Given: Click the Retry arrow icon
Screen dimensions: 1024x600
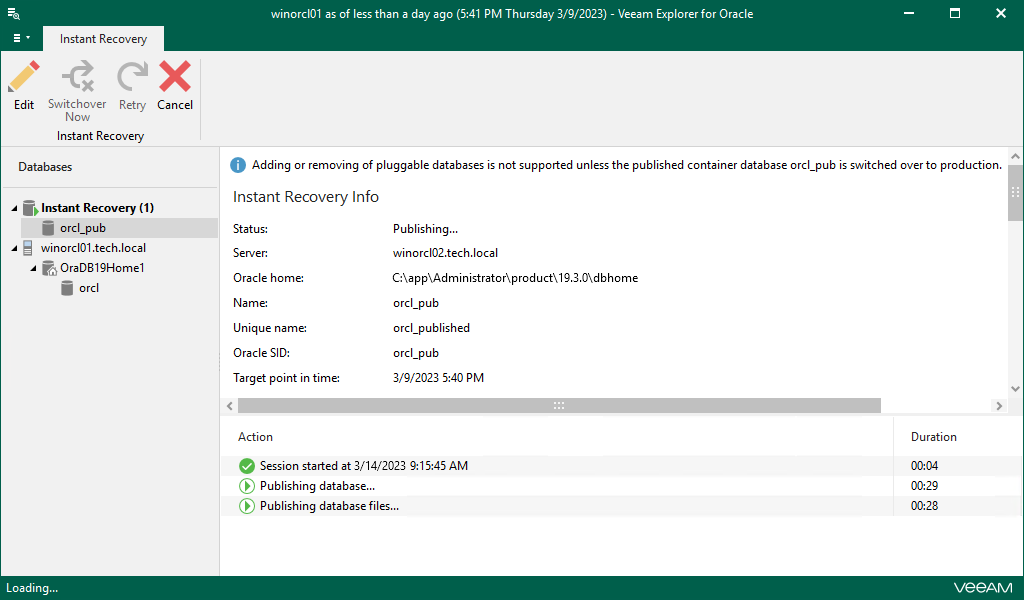Looking at the screenshot, I should 132,77.
